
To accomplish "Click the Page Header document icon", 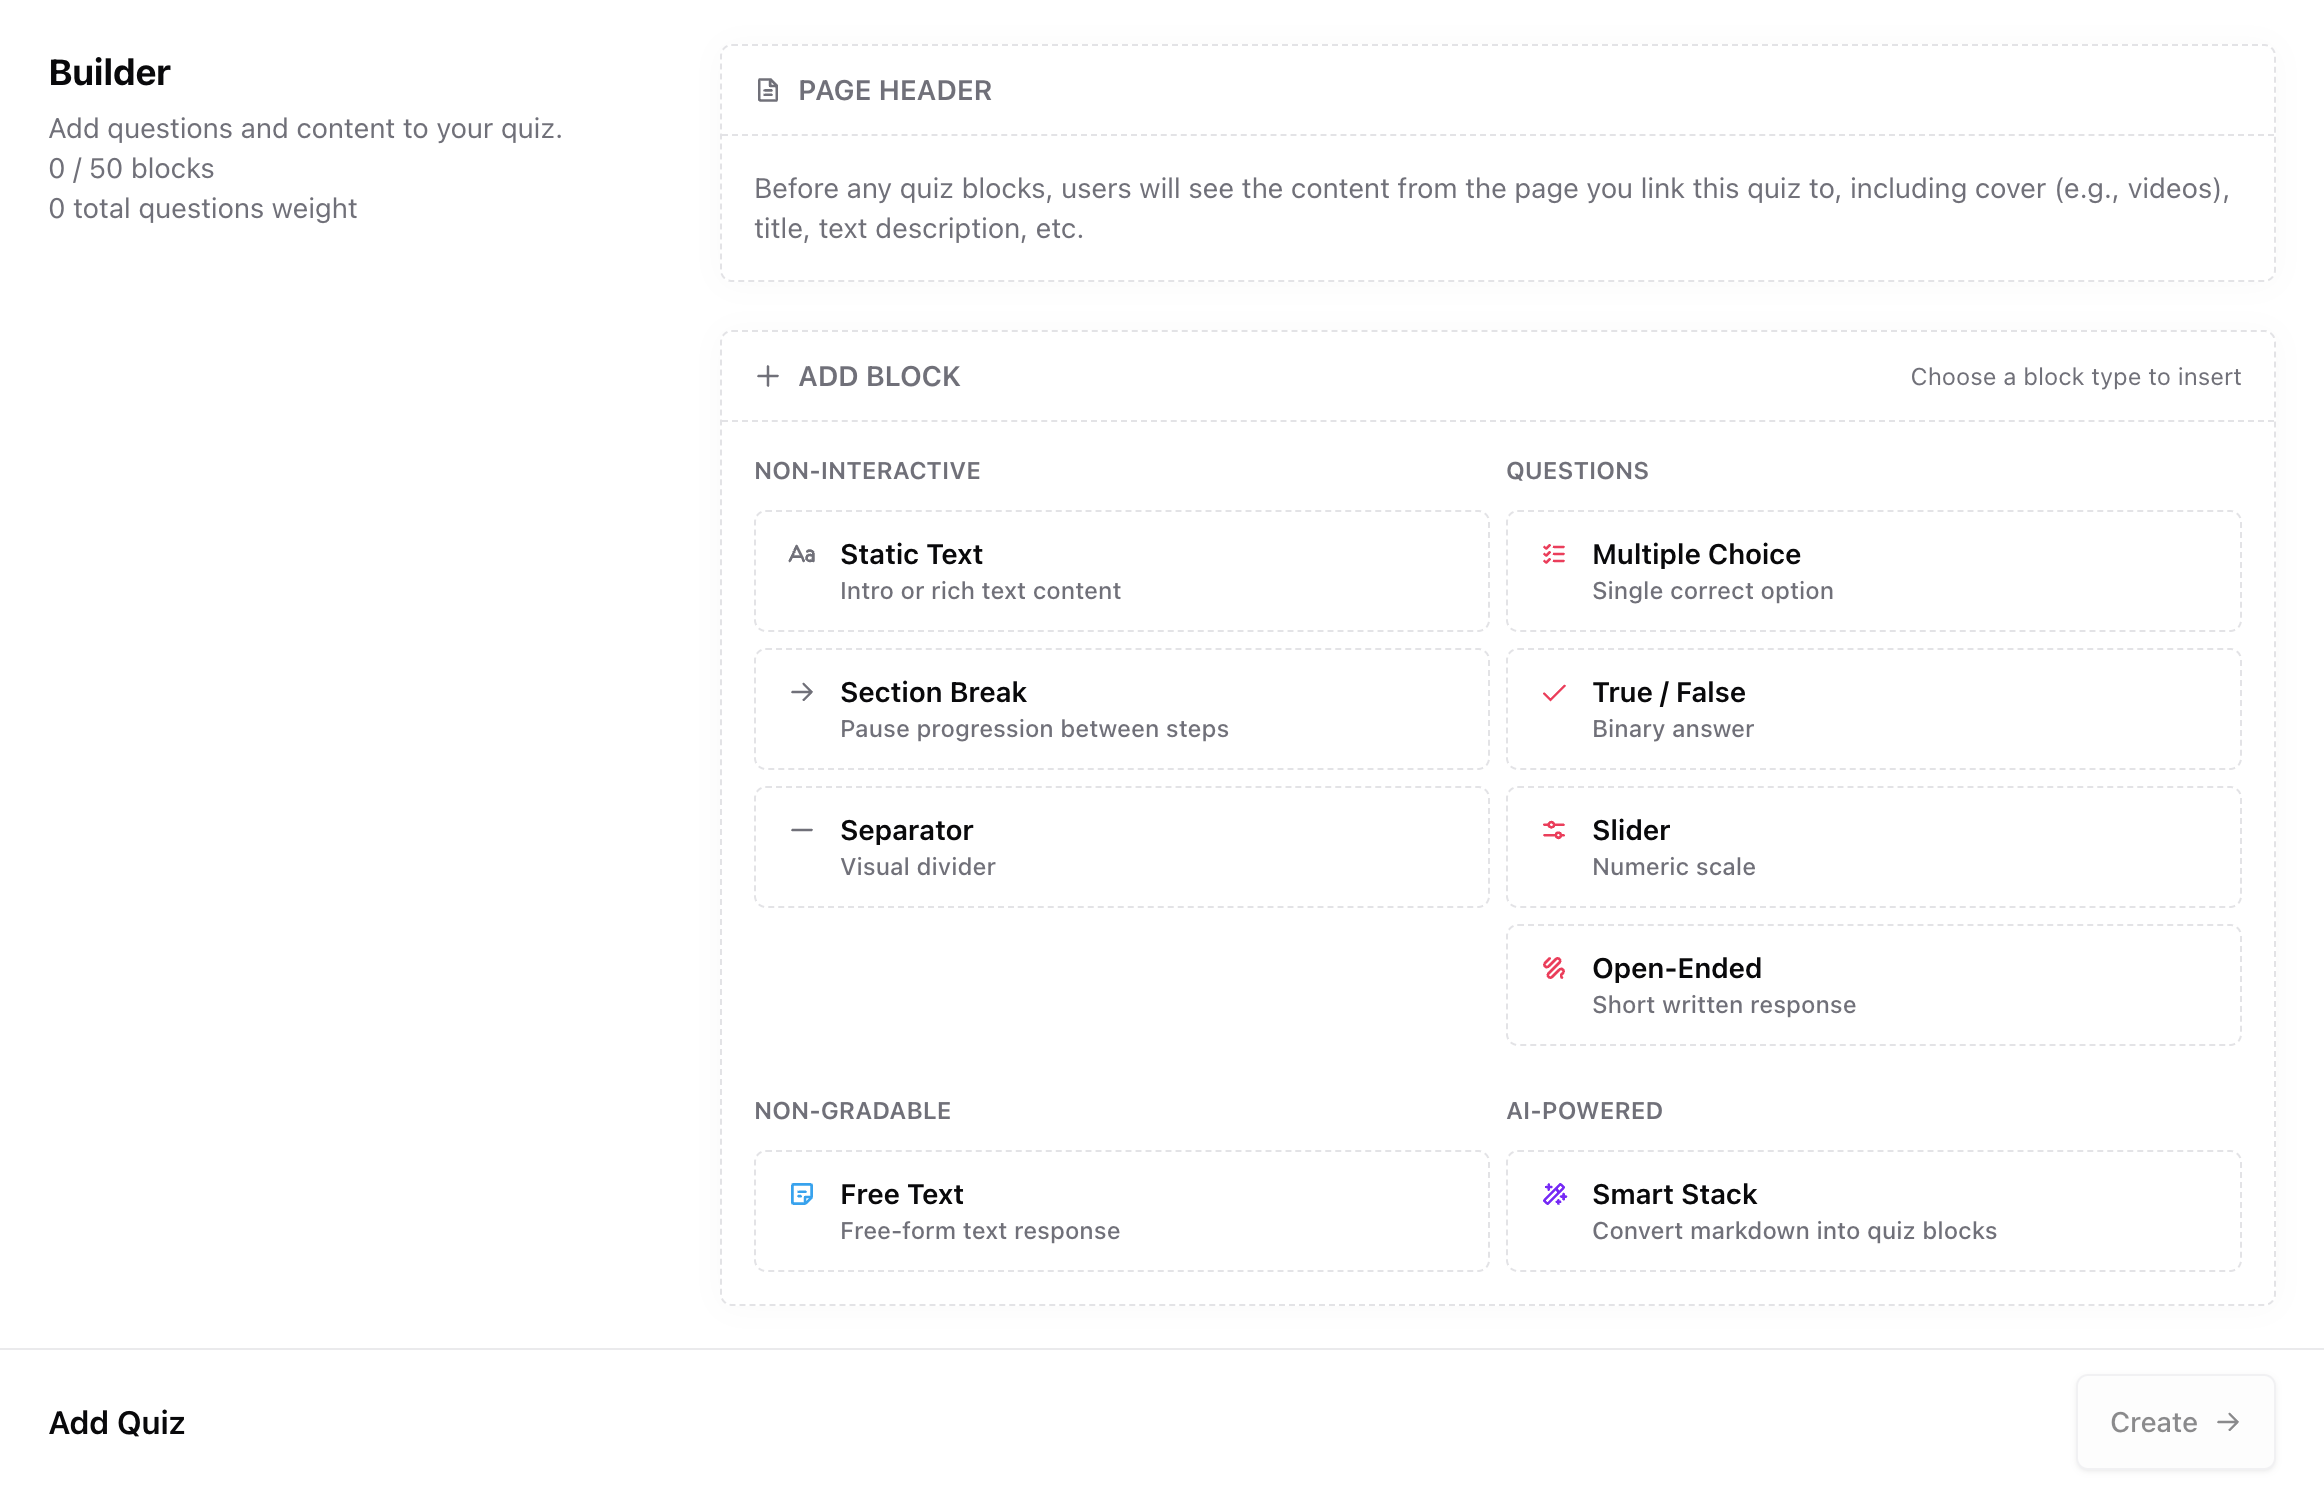I will point(767,90).
